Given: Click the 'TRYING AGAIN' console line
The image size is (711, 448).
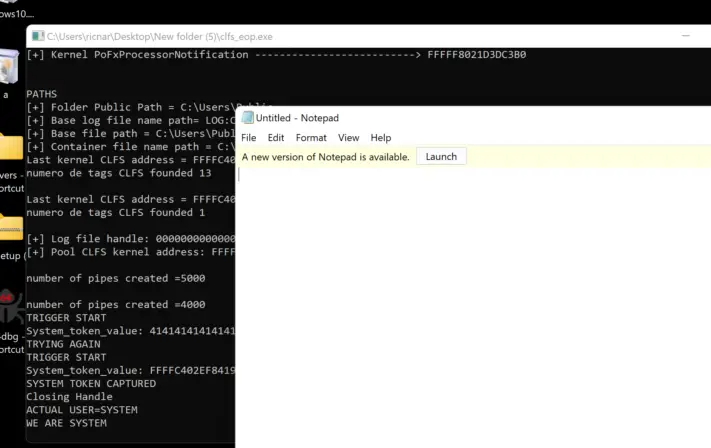Looking at the screenshot, I should (63, 344).
